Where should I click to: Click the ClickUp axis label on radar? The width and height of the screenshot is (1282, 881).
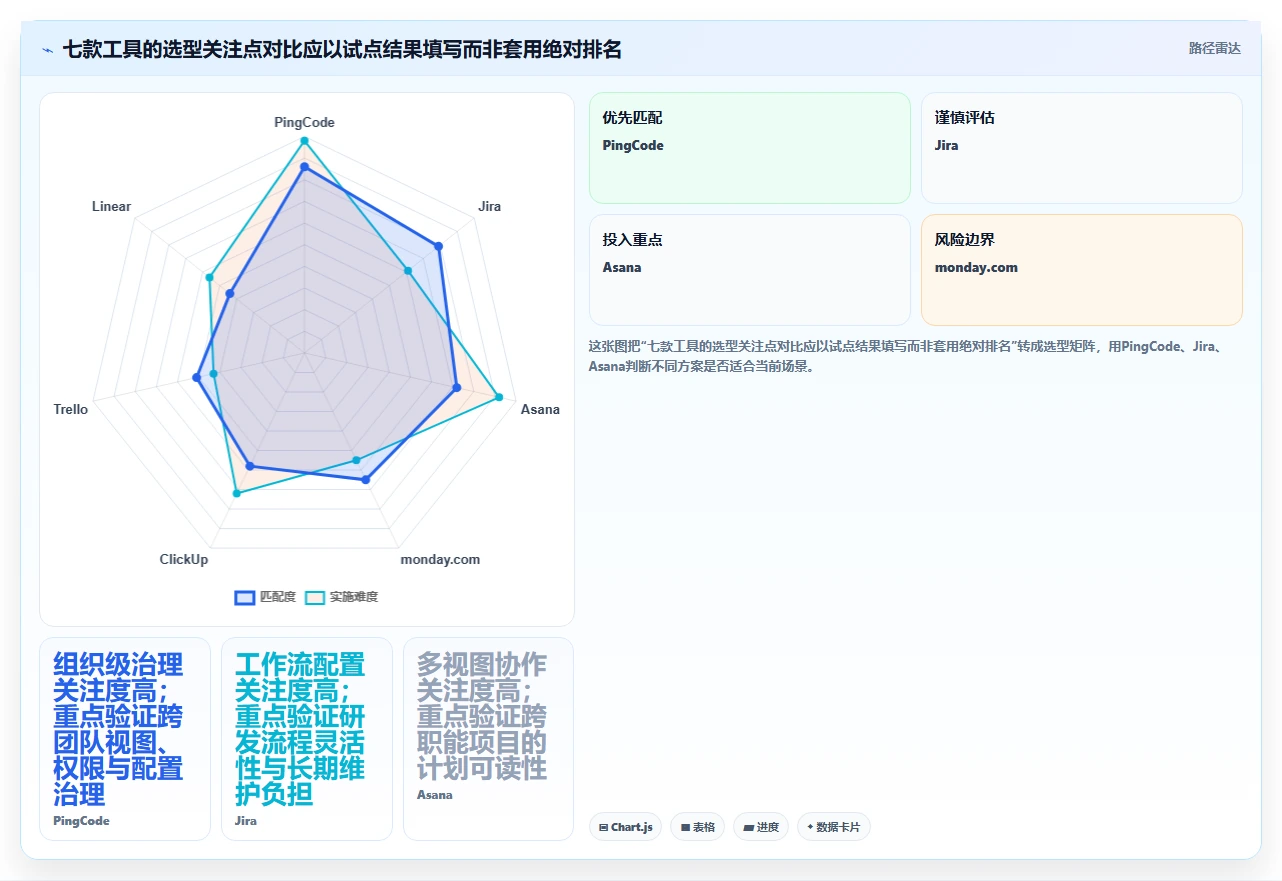pos(184,559)
